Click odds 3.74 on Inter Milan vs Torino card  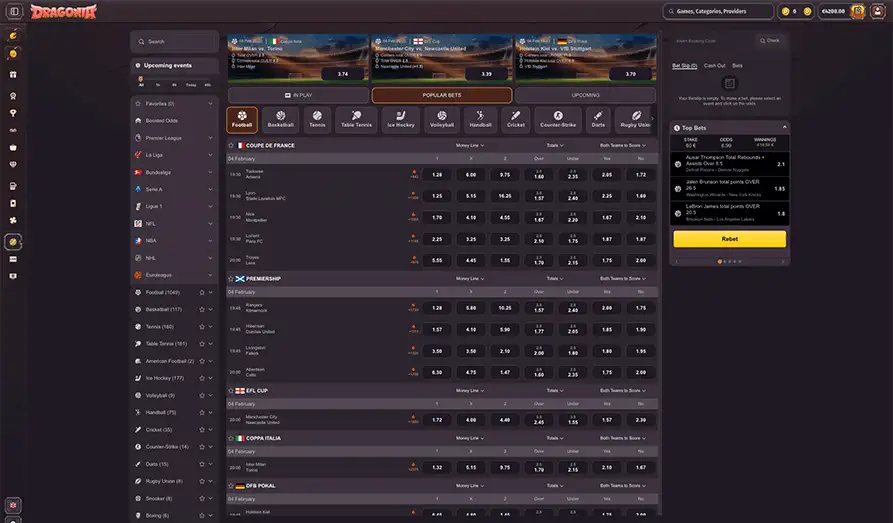point(343,74)
